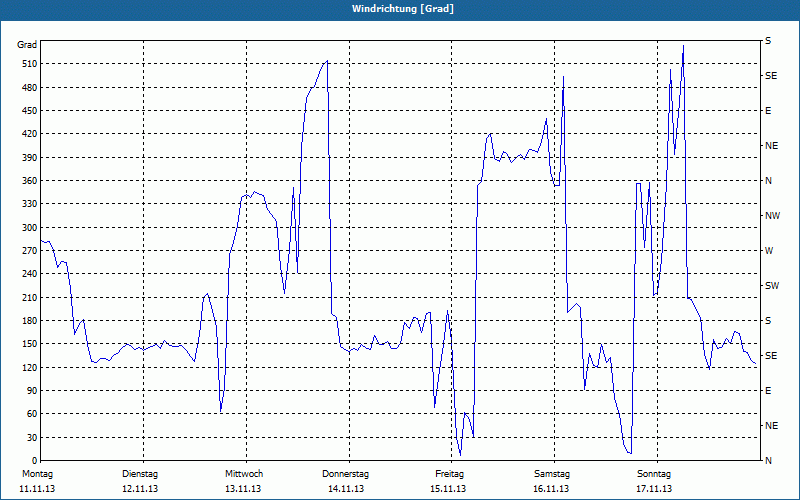This screenshot has width=800, height=500.
Task: Click the date 16.11.13
Action: (551, 489)
